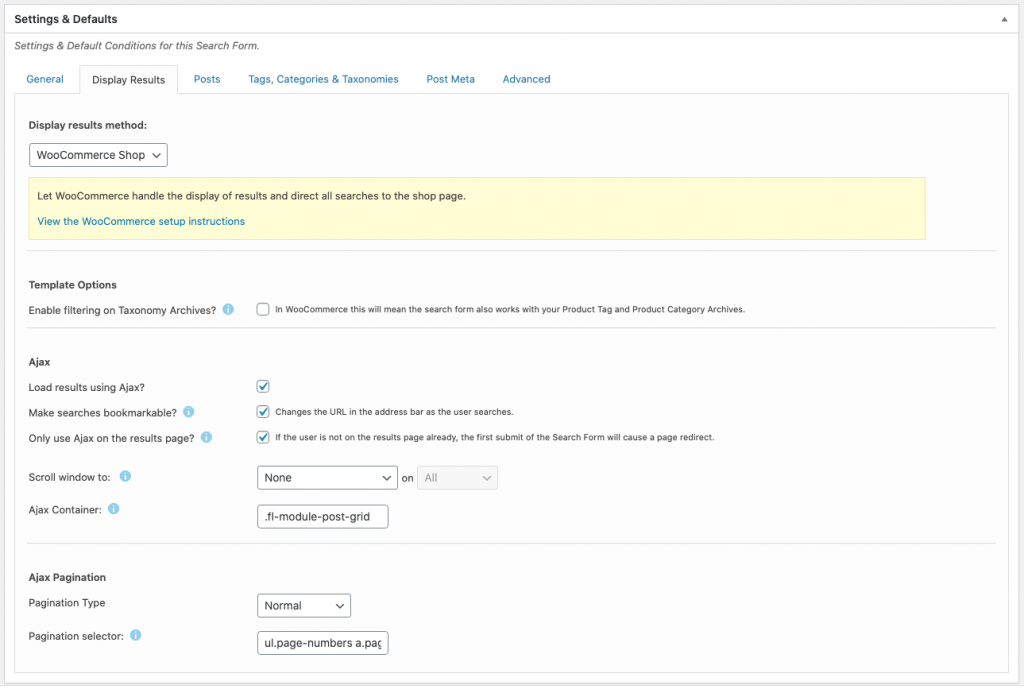Screen dimensions: 1024x689
Task: Switch to the Post Meta tab
Action: point(451,79)
